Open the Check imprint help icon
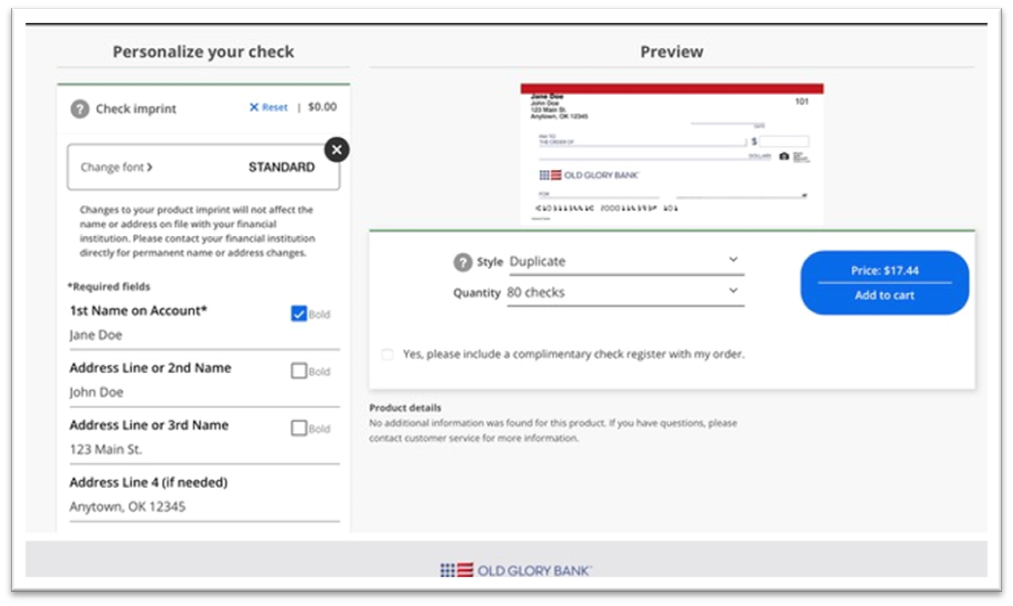This screenshot has height=606, width=1013. tap(80, 110)
